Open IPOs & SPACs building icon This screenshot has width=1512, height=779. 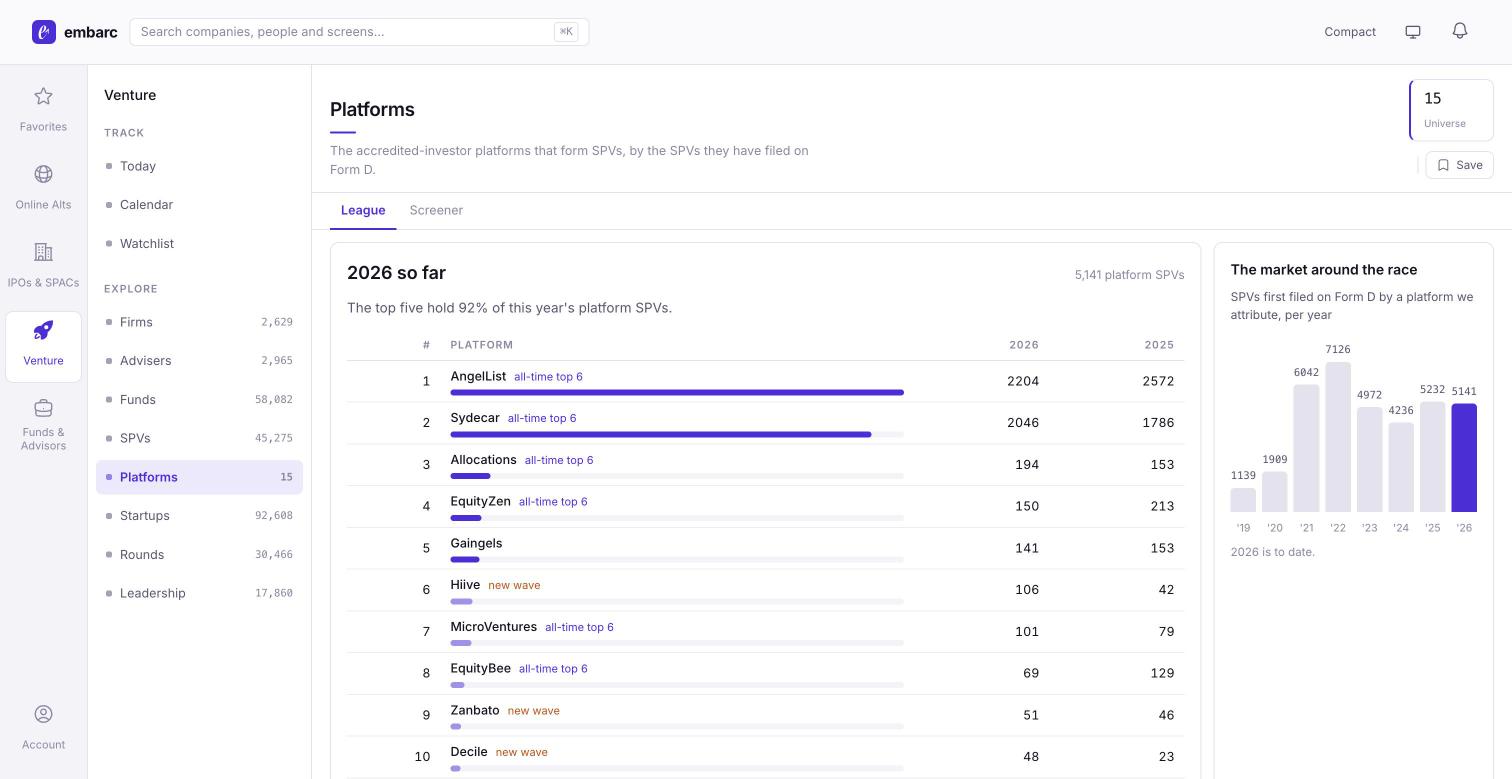coord(43,252)
